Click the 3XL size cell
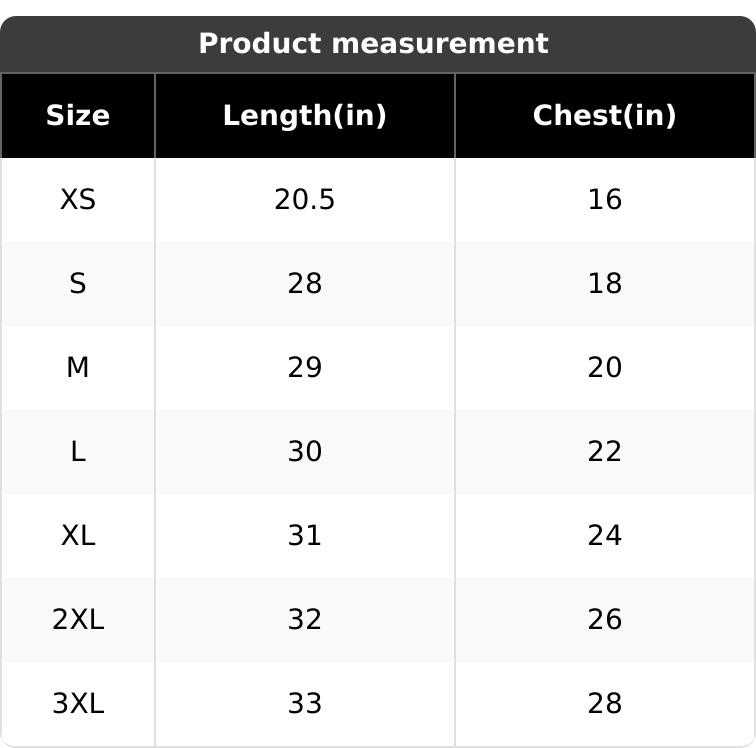Screen dimensions: 756x748 click(78, 704)
